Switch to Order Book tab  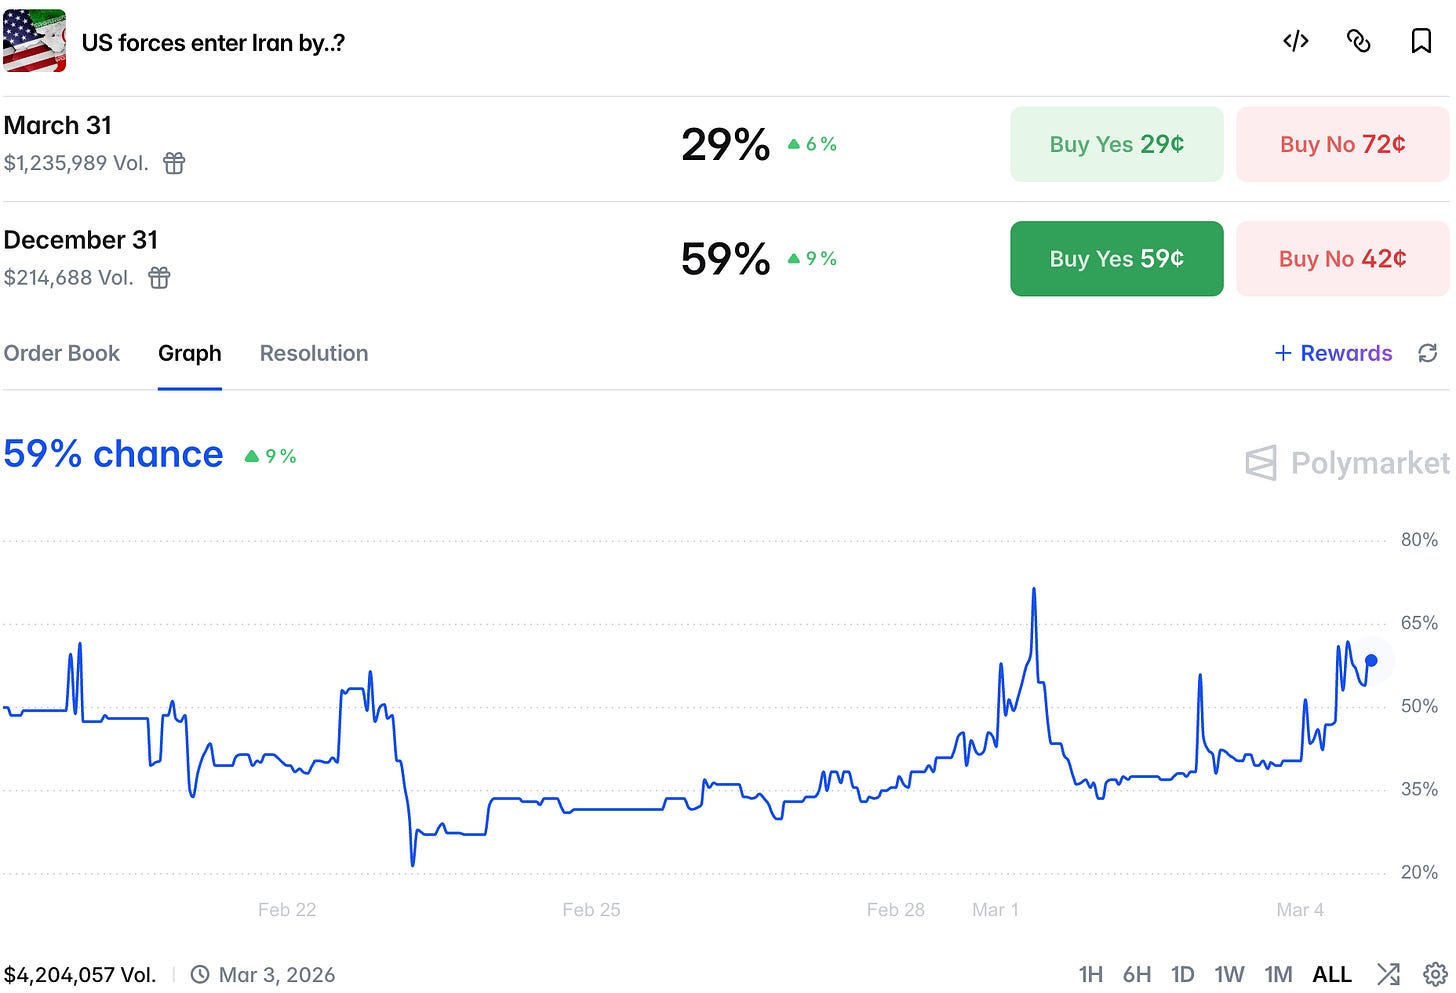coord(62,353)
